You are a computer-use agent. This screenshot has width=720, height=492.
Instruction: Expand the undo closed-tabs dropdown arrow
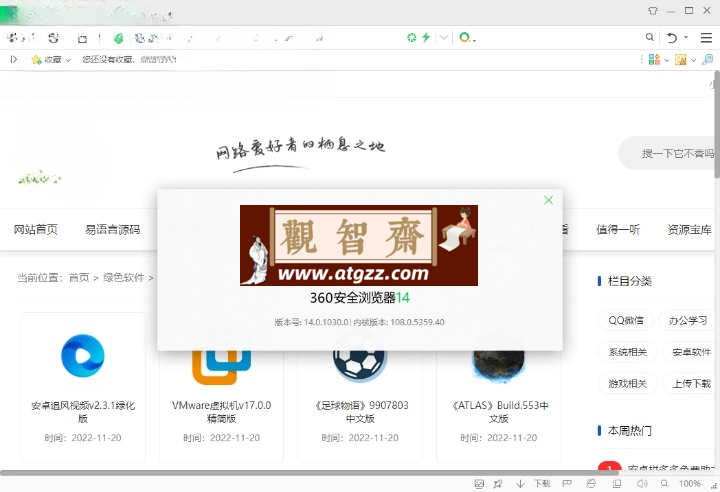point(686,37)
